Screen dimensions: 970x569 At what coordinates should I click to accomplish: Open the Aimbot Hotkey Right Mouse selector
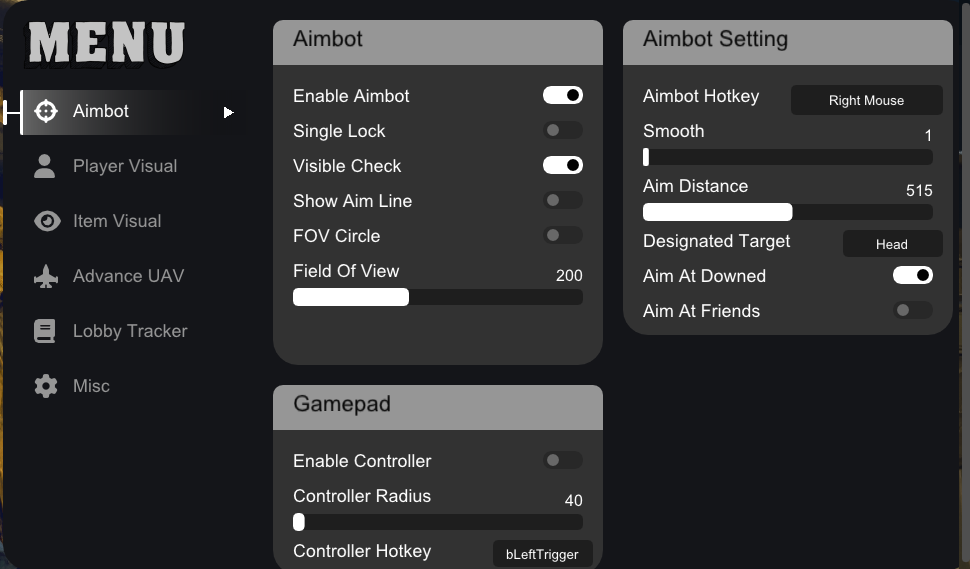(866, 100)
